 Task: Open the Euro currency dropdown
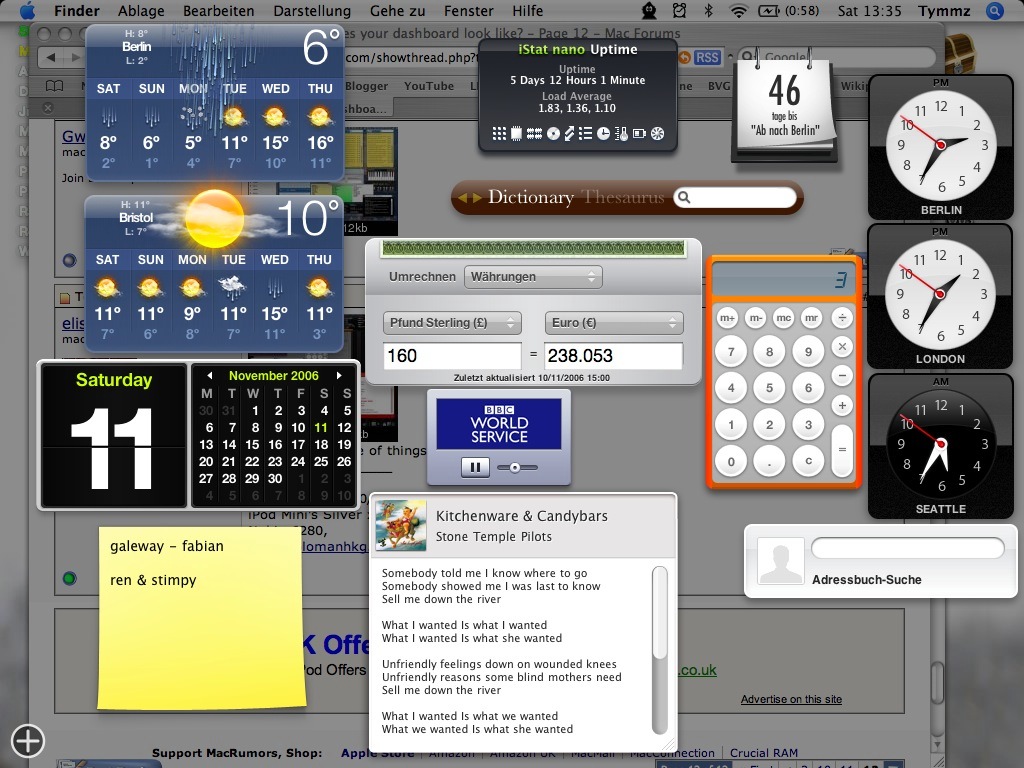[x=614, y=323]
